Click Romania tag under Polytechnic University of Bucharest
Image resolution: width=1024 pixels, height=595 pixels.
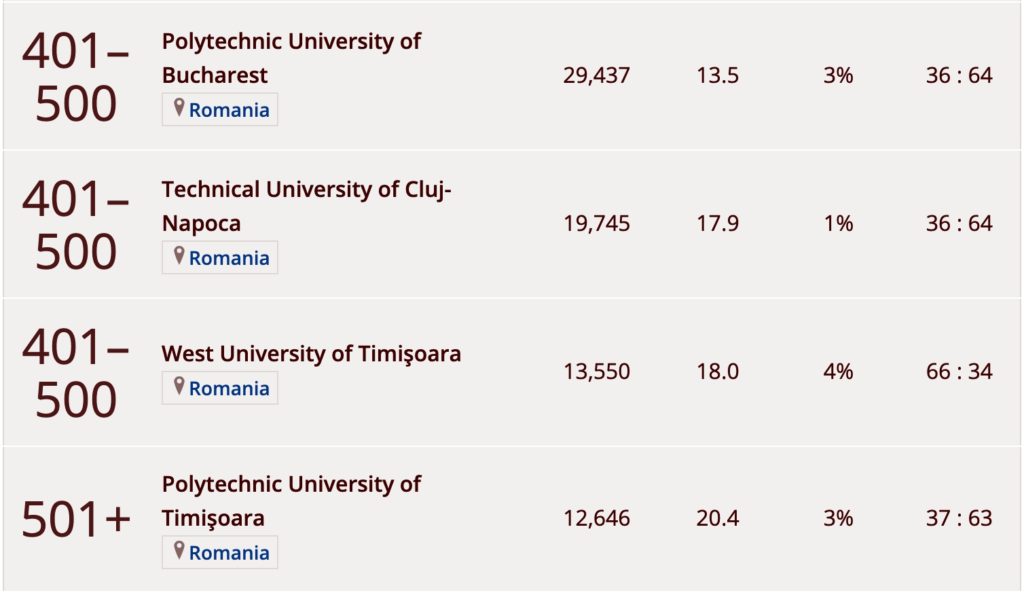(229, 110)
